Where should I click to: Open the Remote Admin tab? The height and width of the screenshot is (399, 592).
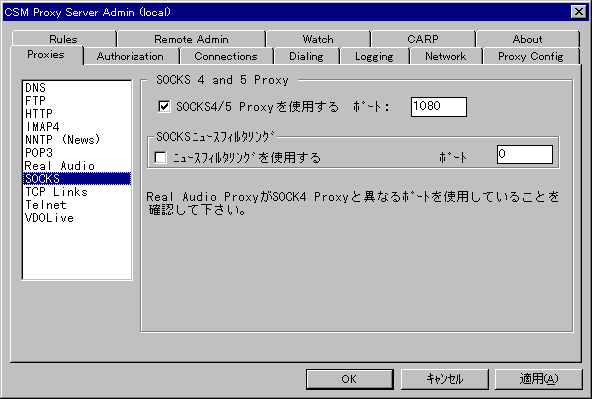pyautogui.click(x=191, y=39)
